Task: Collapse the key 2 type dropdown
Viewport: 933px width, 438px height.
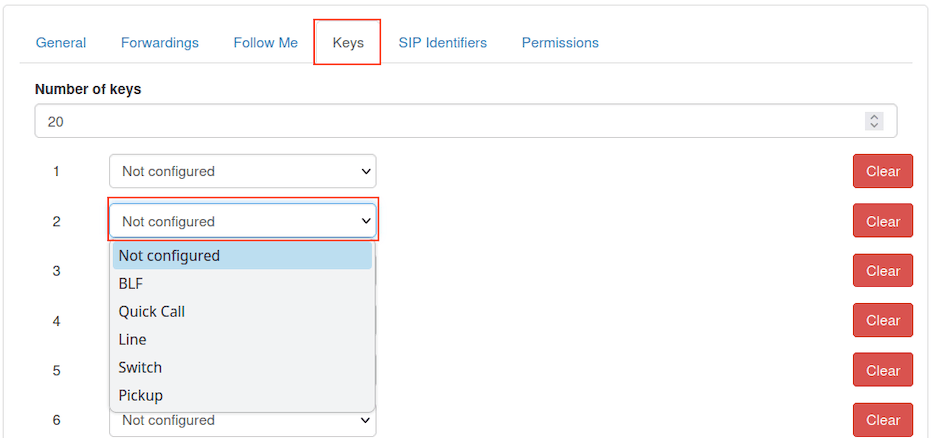Action: [242, 221]
